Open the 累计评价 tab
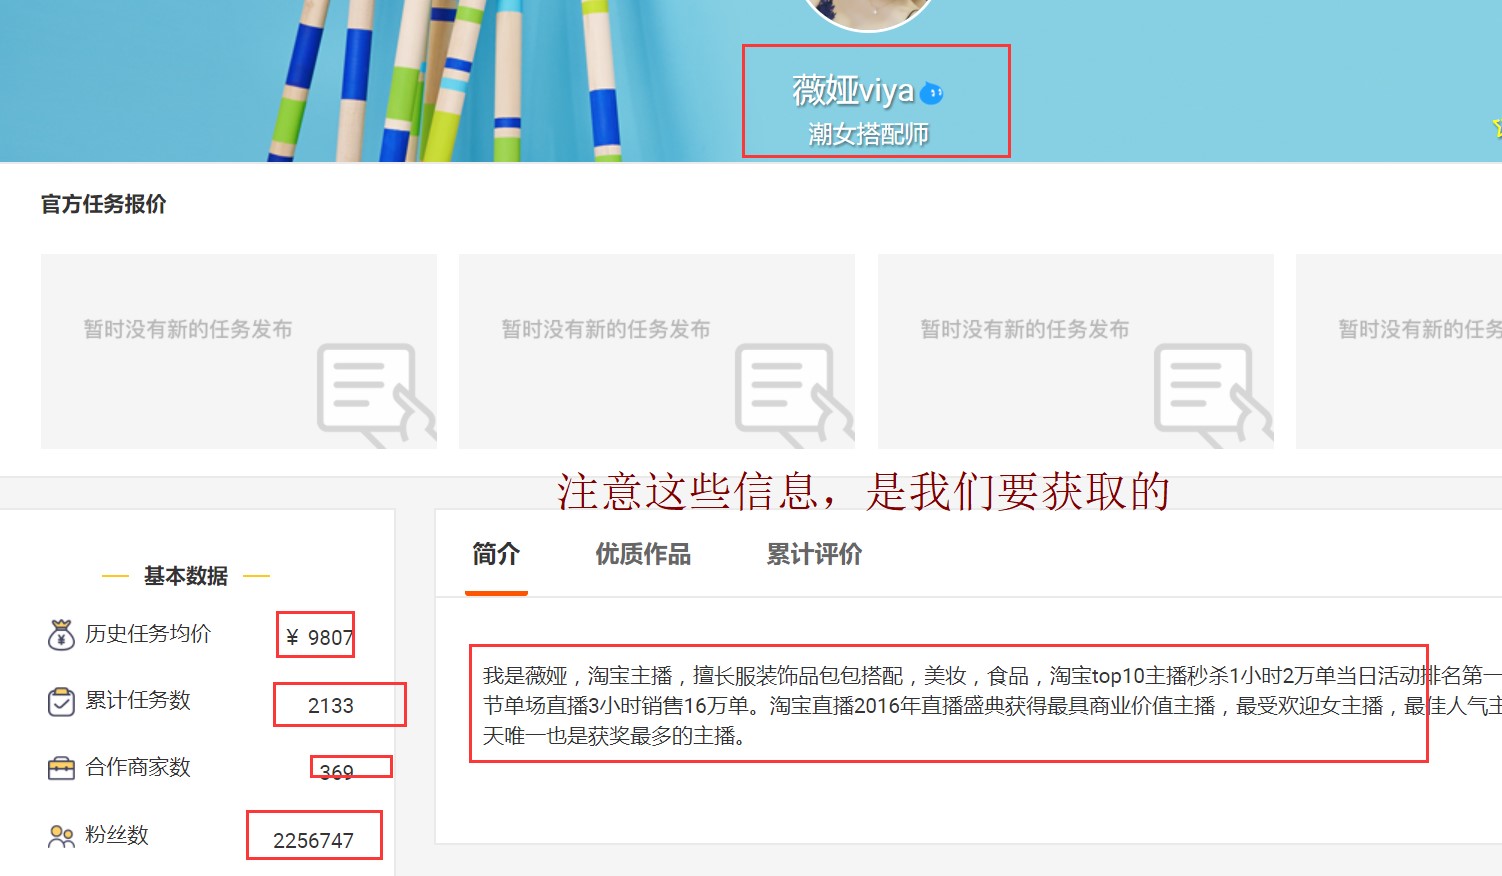 tap(814, 554)
